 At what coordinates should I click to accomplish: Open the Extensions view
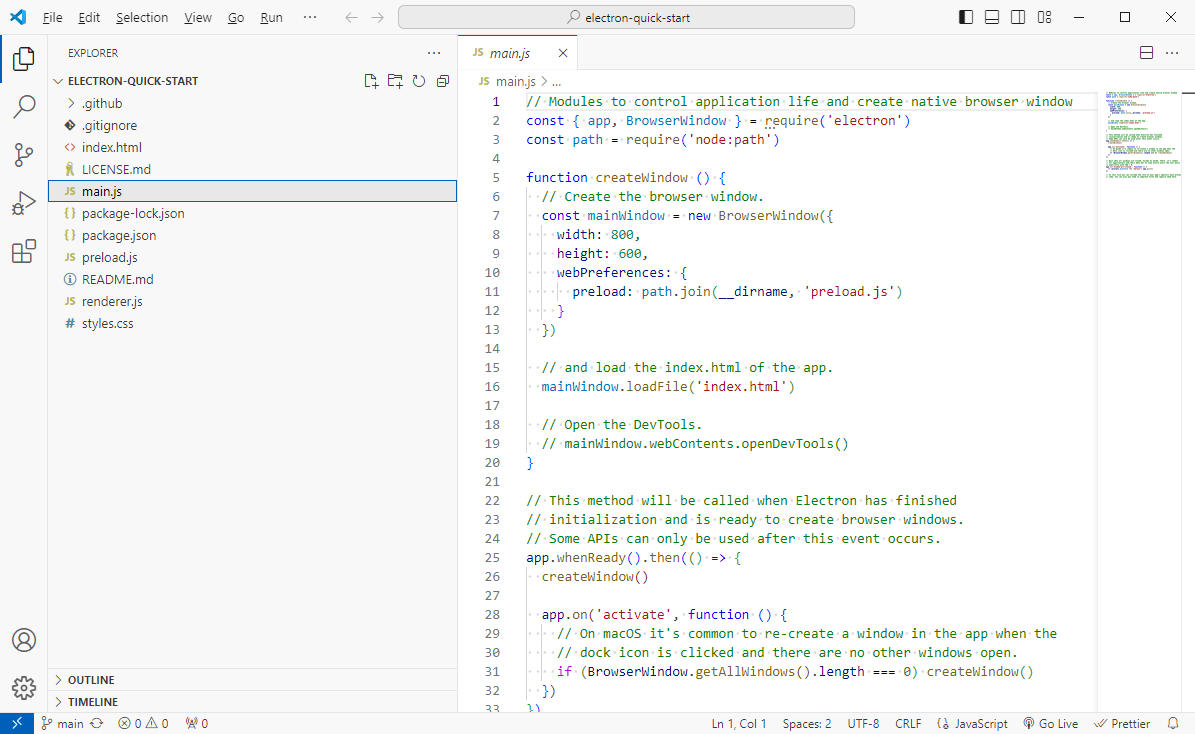click(24, 251)
